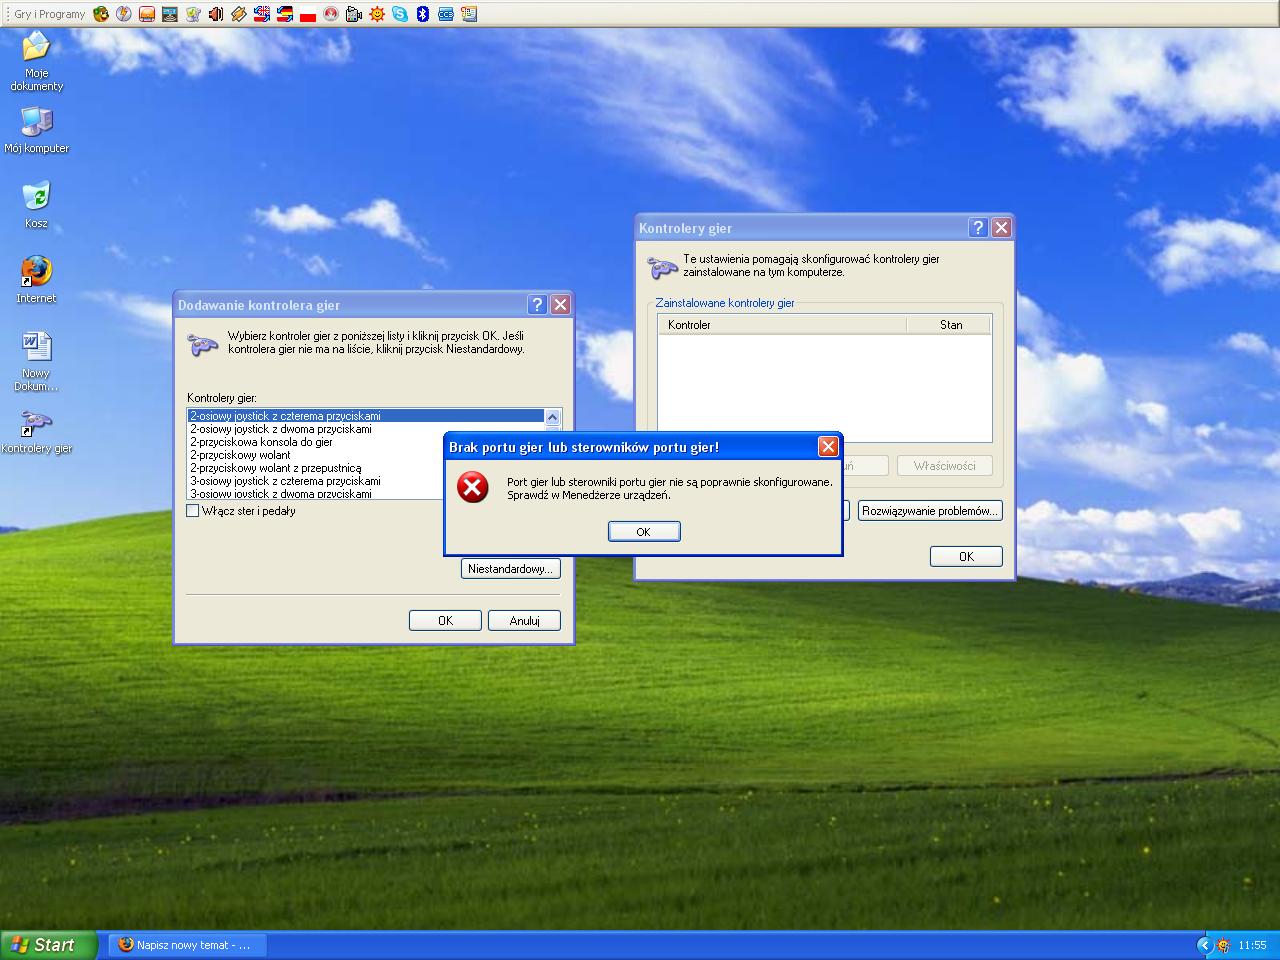
Task: Select the Nowy Dokument Word file icon
Action: click(x=36, y=361)
